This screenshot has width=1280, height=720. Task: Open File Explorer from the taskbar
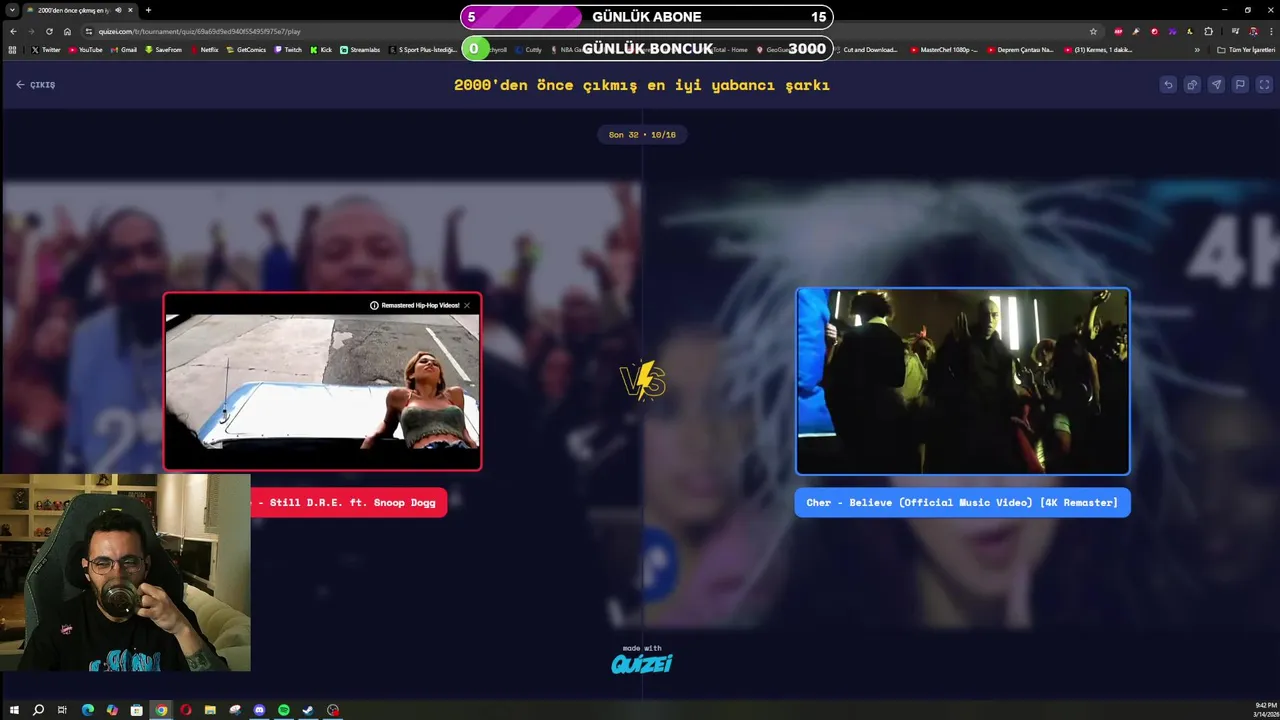210,710
